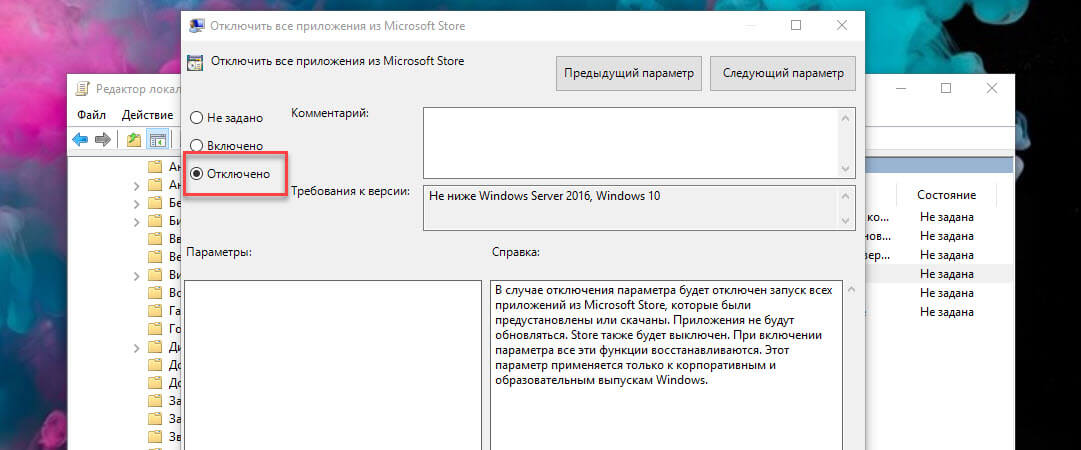Viewport: 1081px width, 450px height.
Task: Close the Group Policy Editor background window
Action: pyautogui.click(x=991, y=88)
